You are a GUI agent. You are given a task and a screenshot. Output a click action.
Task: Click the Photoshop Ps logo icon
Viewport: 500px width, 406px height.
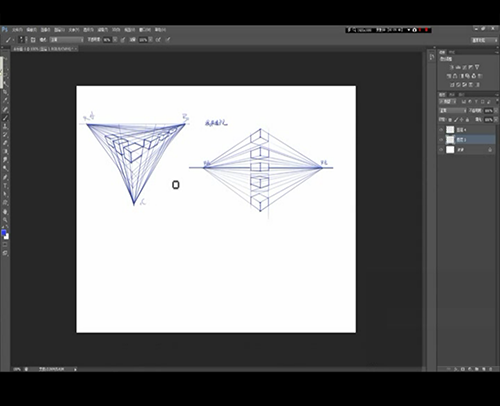click(4, 30)
